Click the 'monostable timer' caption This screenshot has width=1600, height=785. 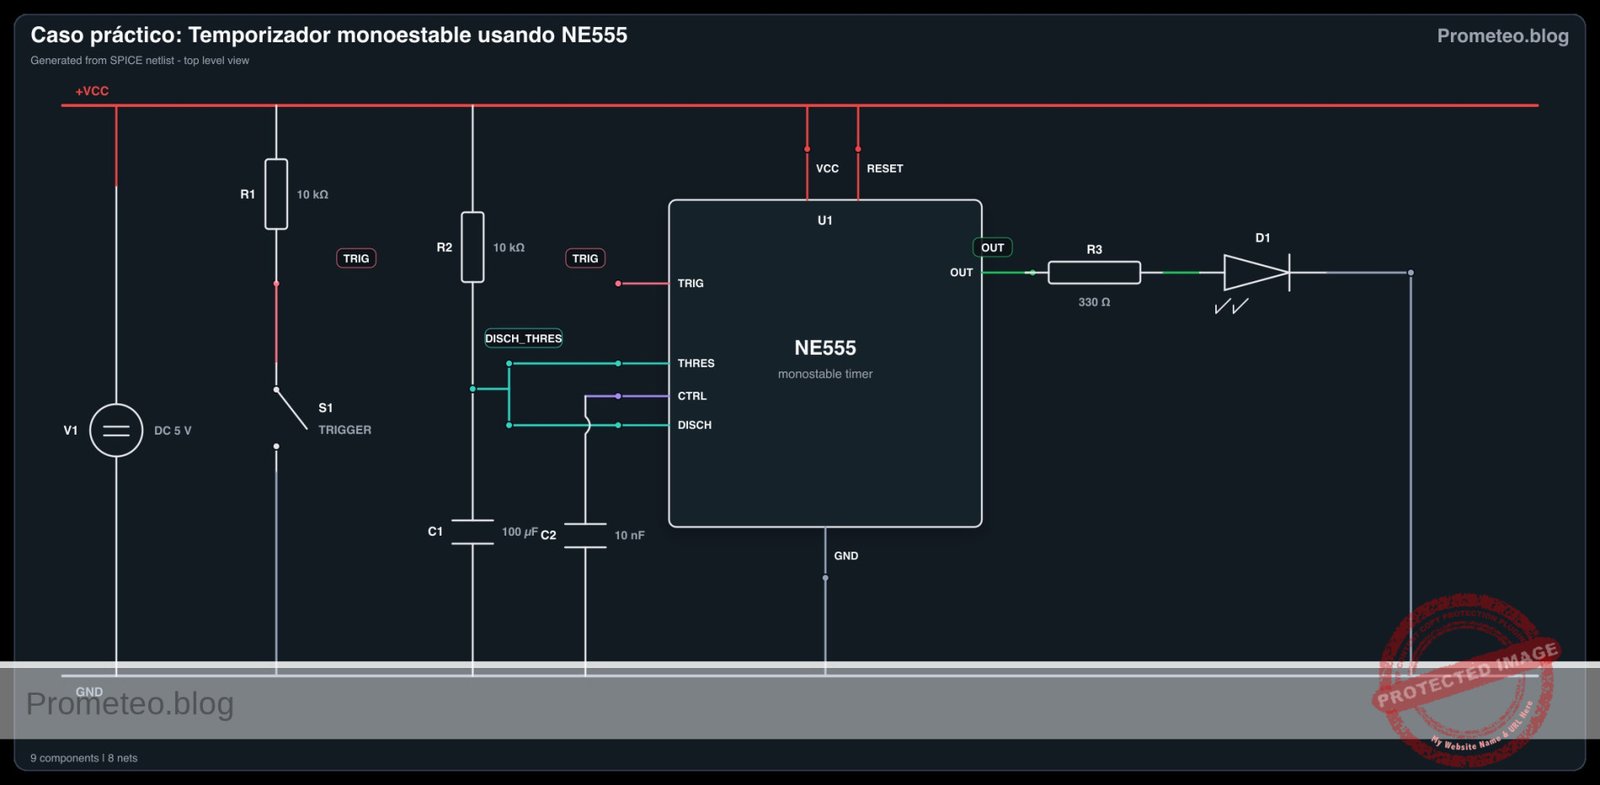pyautogui.click(x=825, y=374)
